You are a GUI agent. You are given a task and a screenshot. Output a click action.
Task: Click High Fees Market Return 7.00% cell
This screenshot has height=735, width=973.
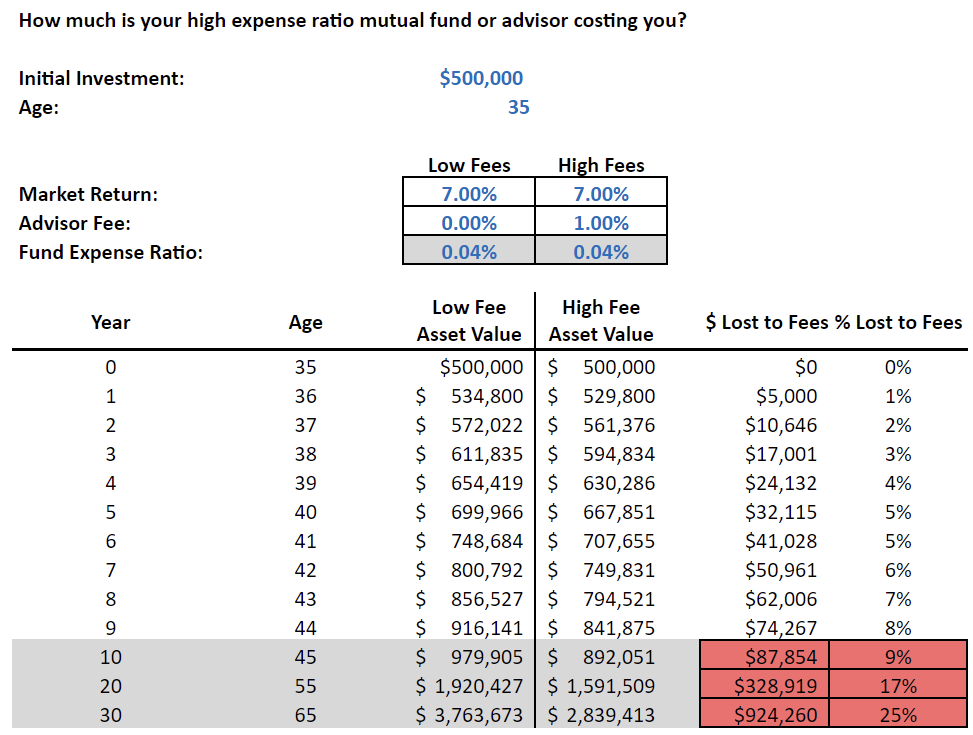coord(601,194)
